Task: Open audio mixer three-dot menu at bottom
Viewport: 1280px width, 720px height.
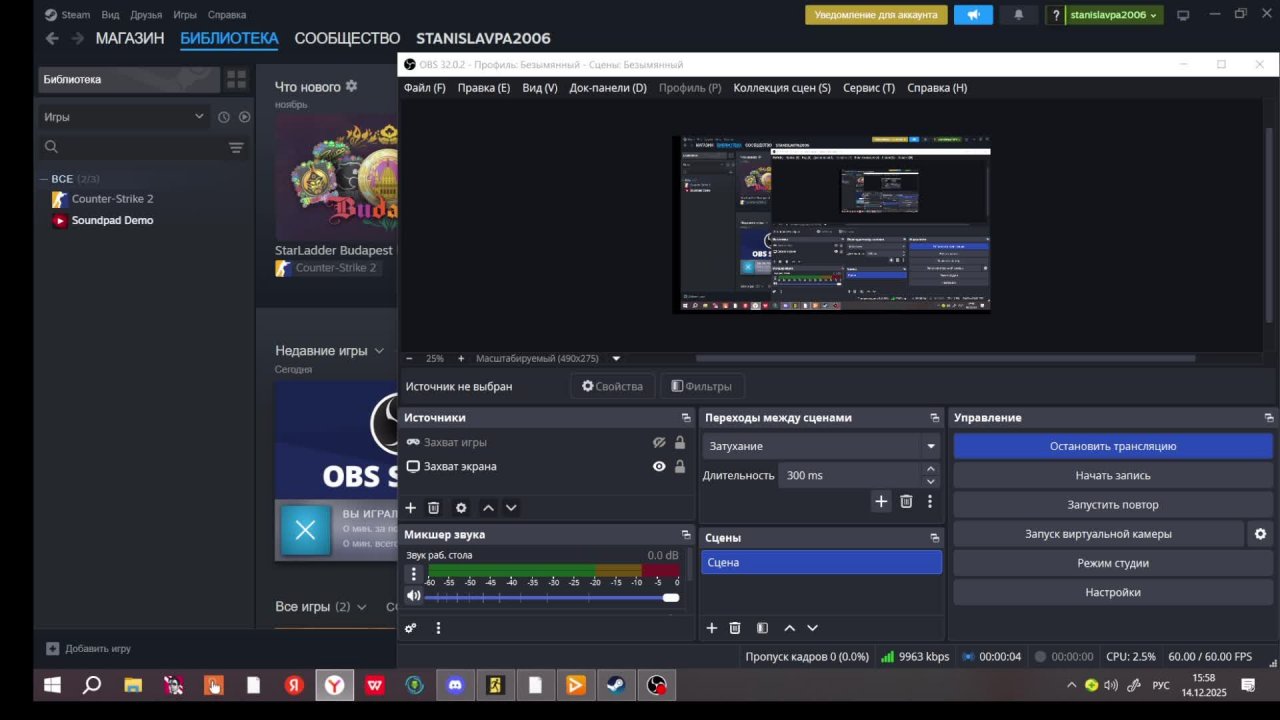Action: coord(438,628)
